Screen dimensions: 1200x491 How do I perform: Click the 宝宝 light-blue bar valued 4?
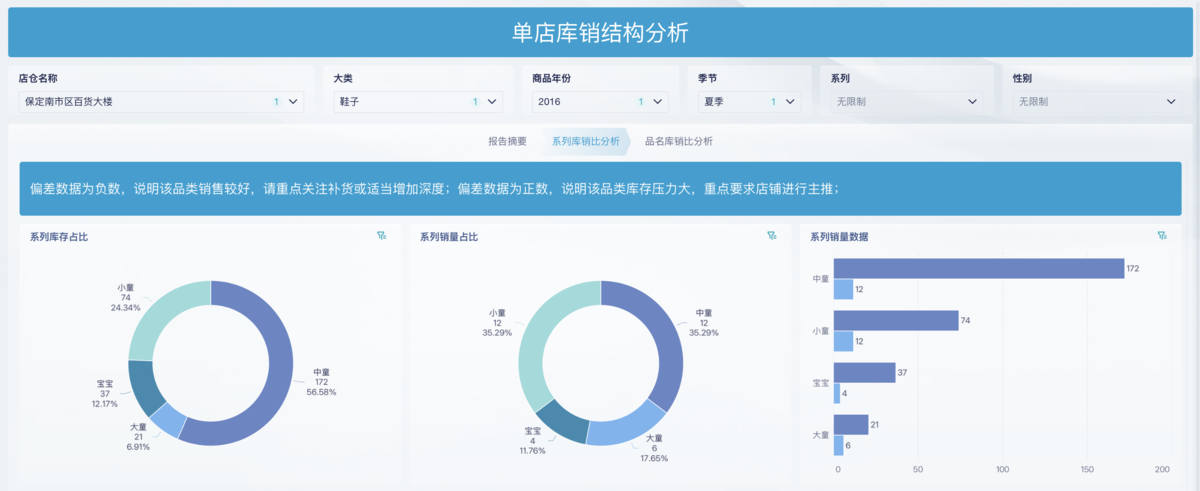click(838, 393)
